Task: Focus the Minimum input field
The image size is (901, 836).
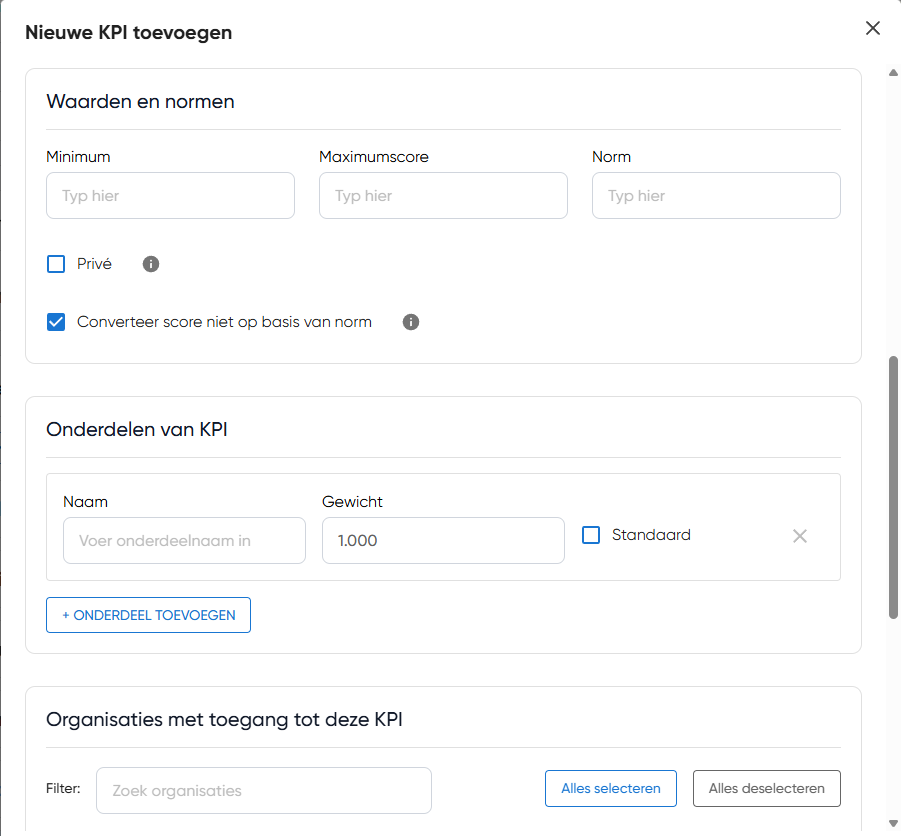Action: pos(170,196)
